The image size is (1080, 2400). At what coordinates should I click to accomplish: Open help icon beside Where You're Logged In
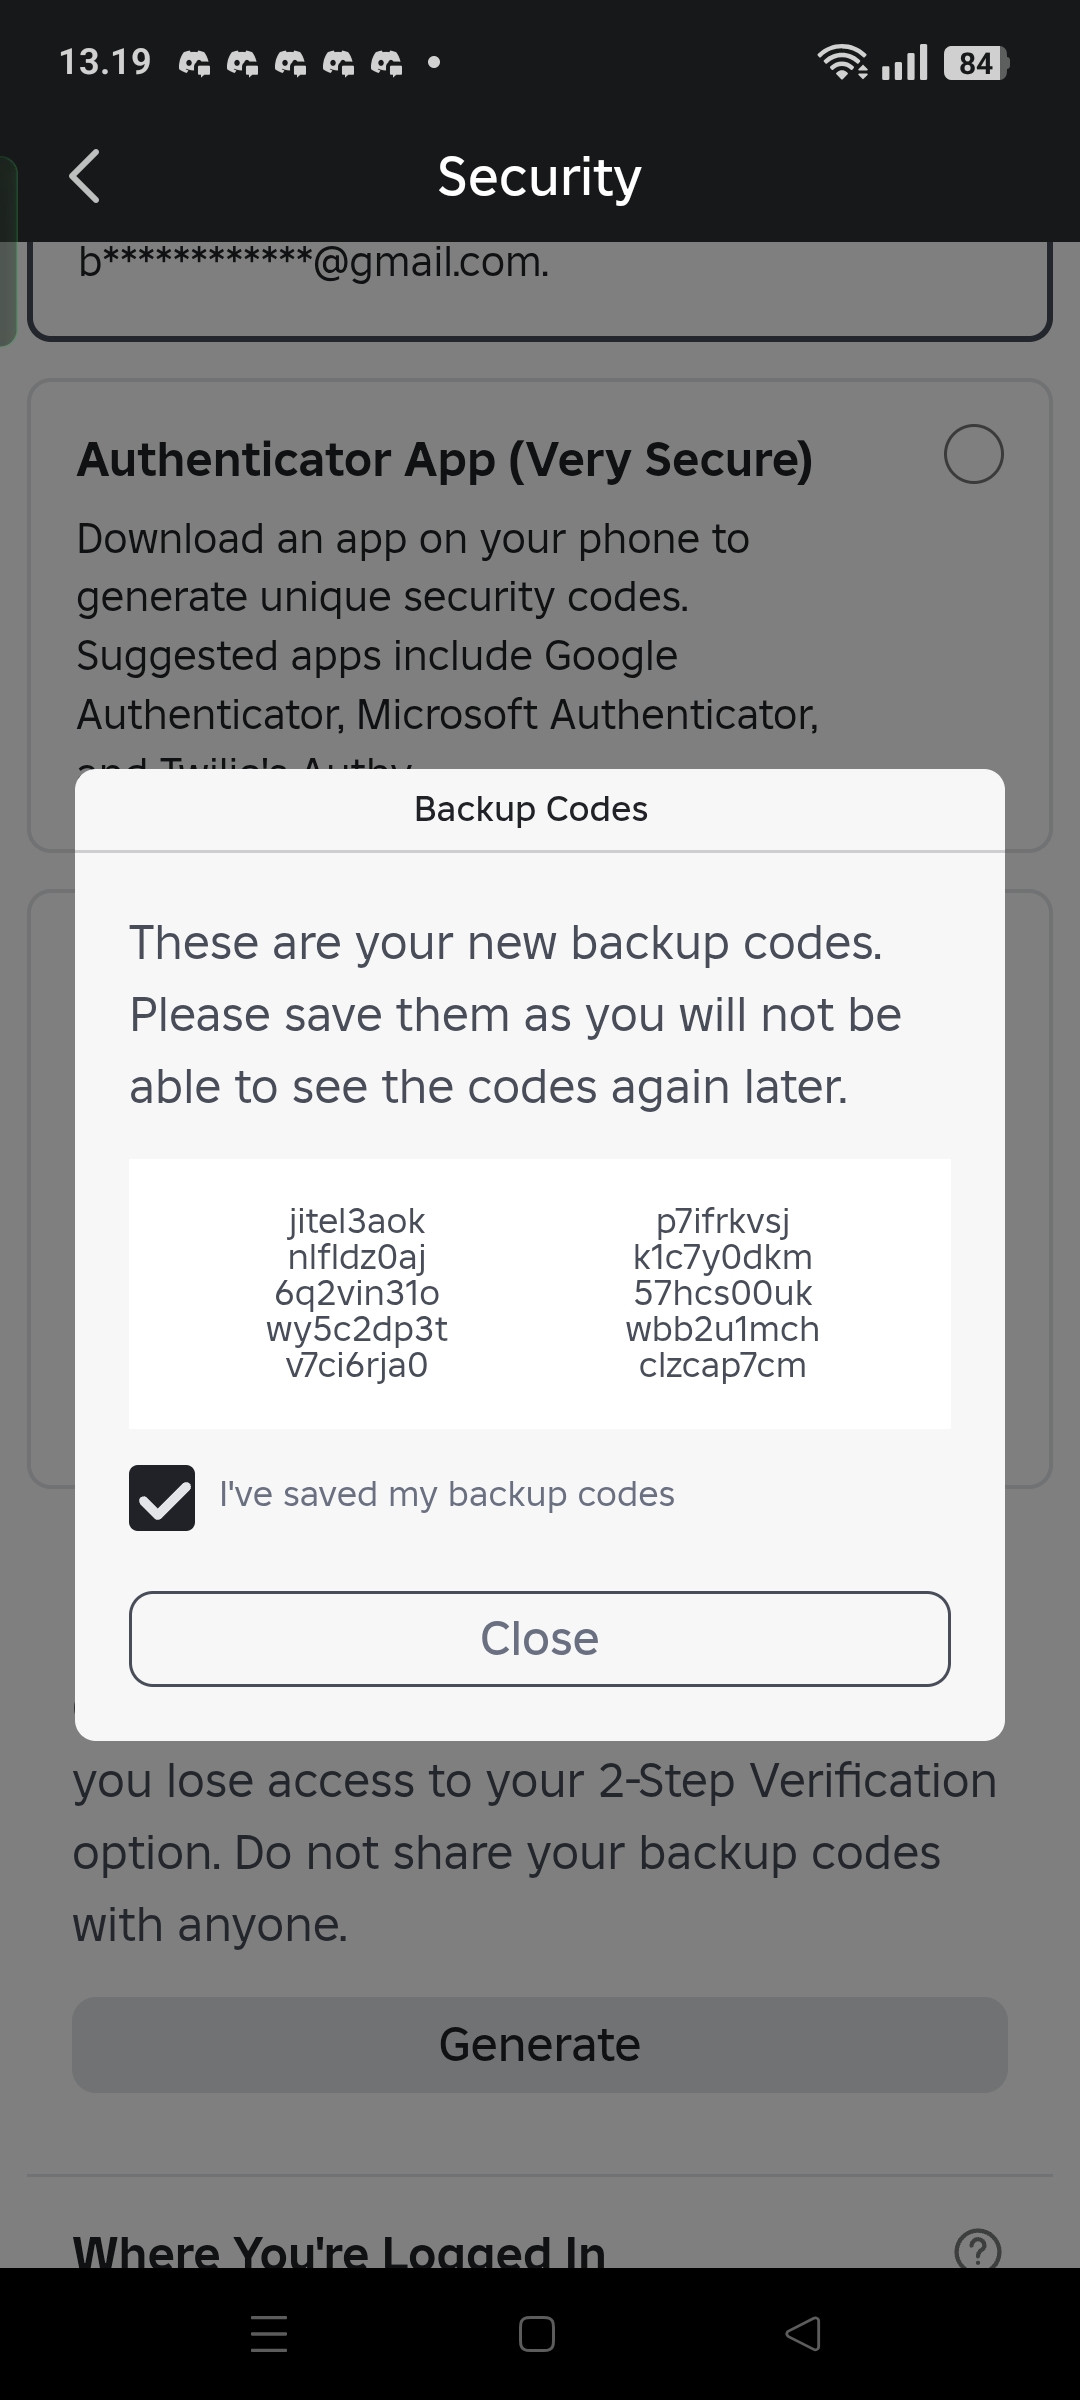tap(977, 2251)
